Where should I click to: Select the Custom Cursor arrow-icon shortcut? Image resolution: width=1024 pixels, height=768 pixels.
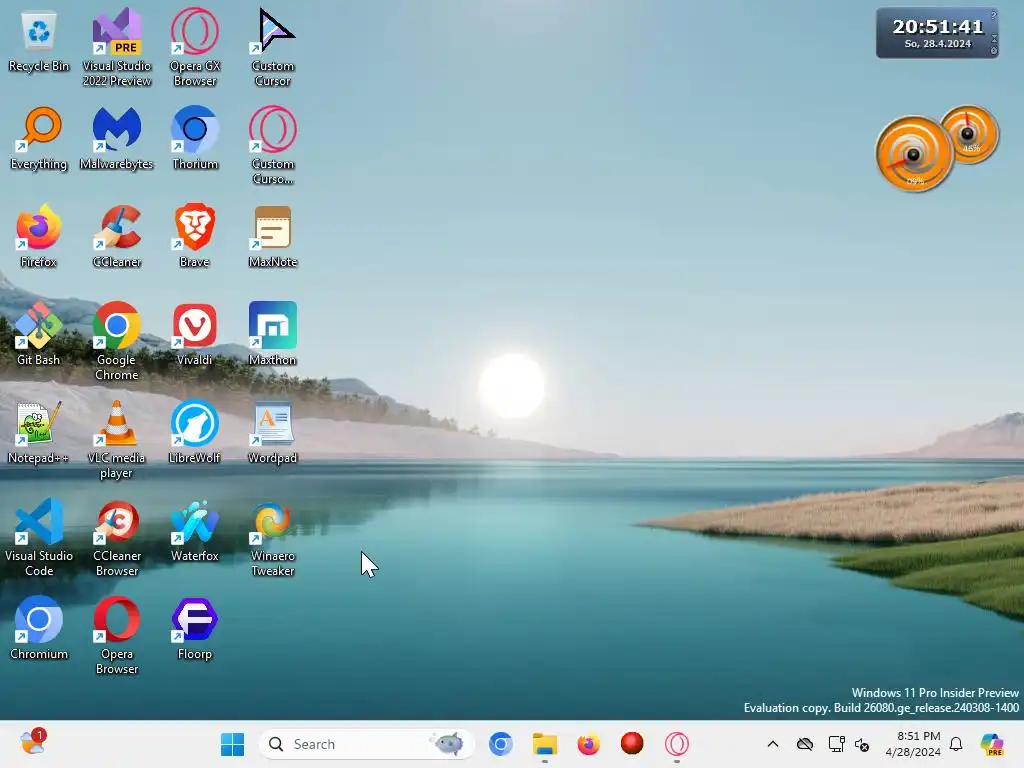click(x=273, y=48)
